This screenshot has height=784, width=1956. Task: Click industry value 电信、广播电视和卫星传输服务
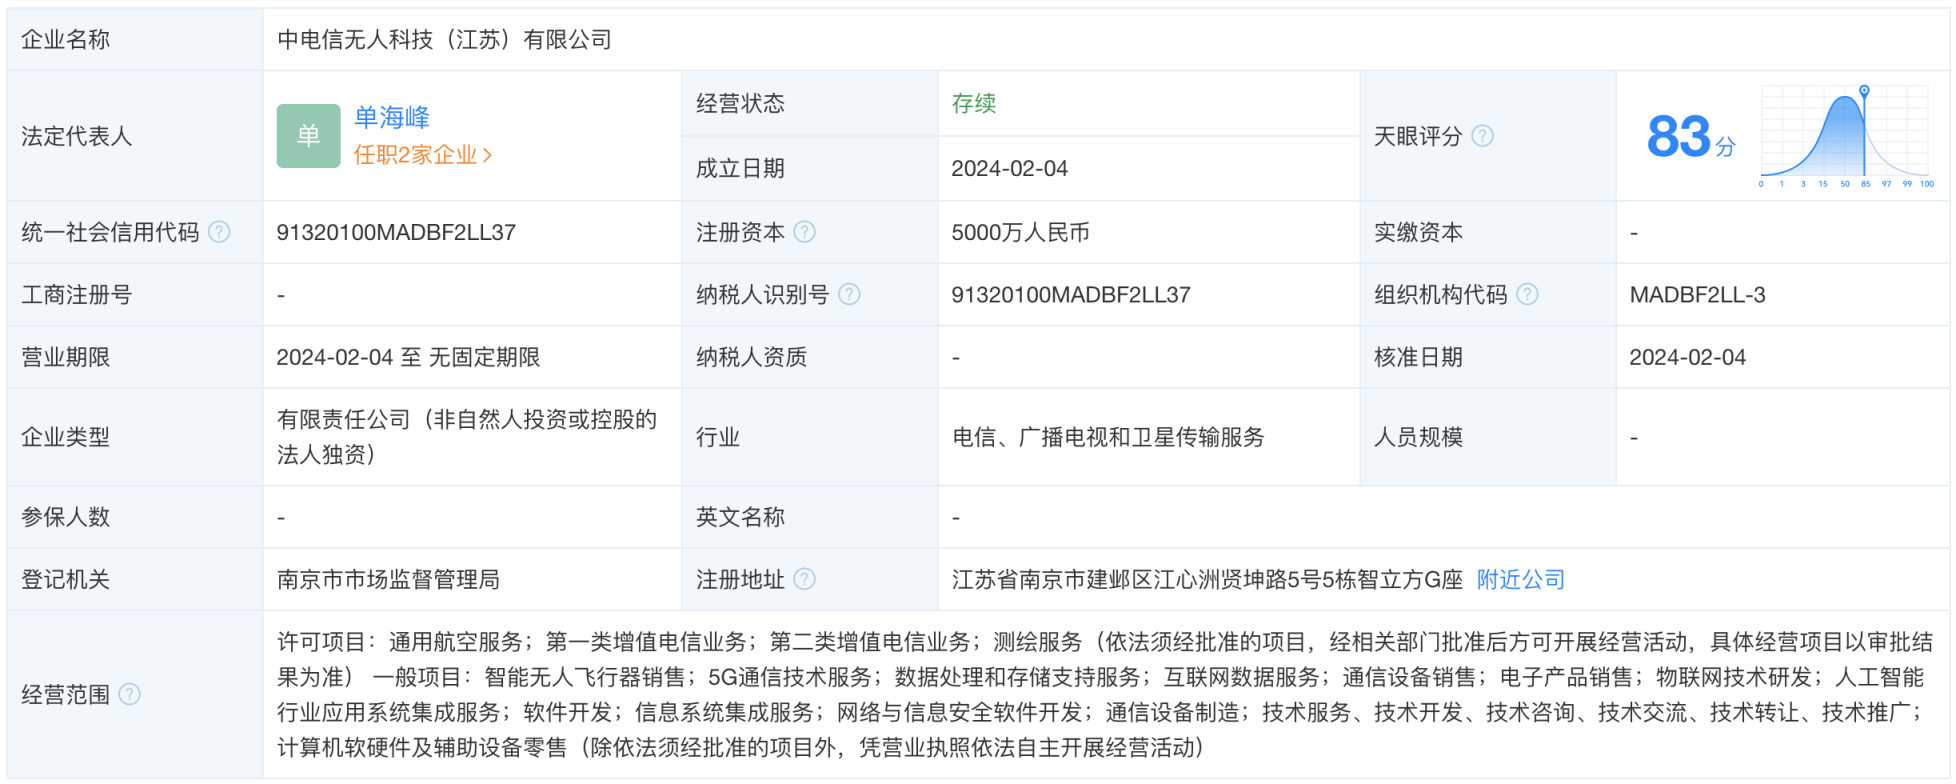click(1109, 437)
